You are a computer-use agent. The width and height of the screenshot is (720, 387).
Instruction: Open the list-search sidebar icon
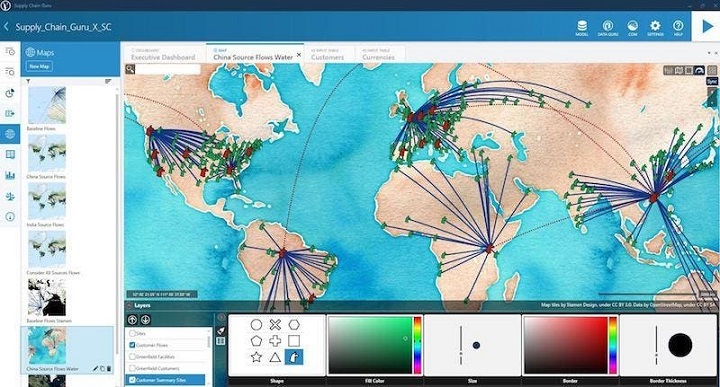coord(10,72)
